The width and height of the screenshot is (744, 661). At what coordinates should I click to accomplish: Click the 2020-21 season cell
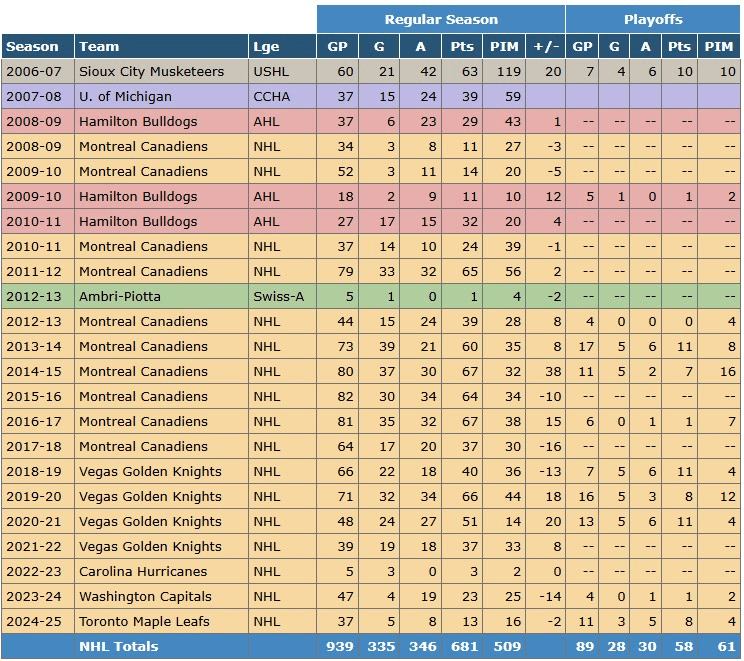pos(37,521)
